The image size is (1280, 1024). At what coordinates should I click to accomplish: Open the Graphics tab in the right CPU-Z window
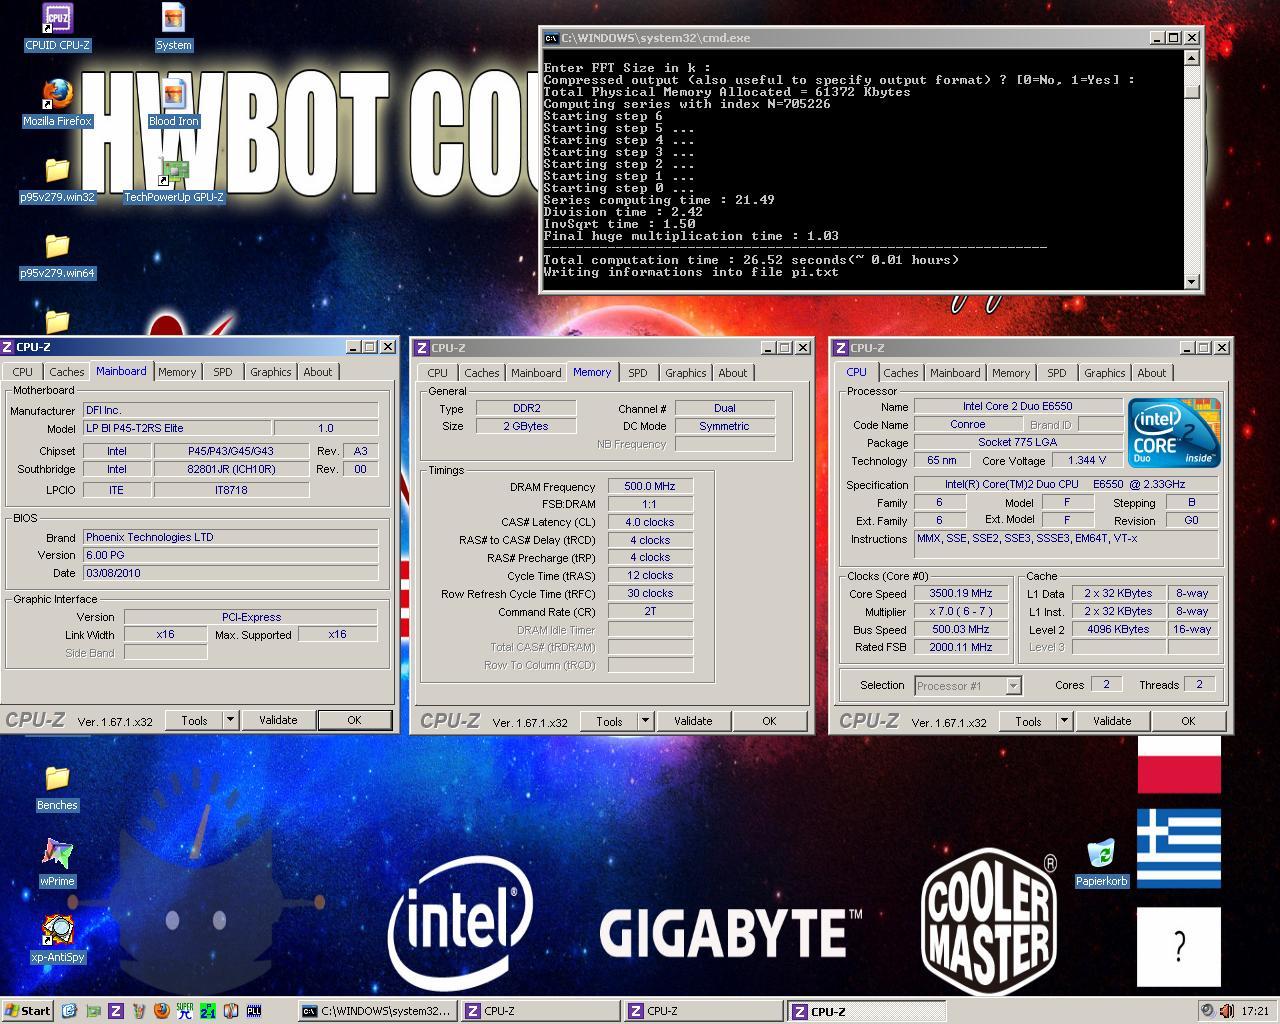click(1105, 373)
